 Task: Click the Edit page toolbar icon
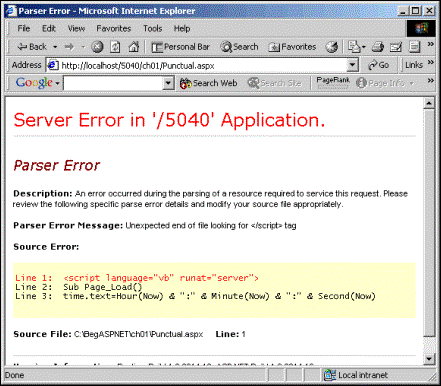tap(396, 47)
